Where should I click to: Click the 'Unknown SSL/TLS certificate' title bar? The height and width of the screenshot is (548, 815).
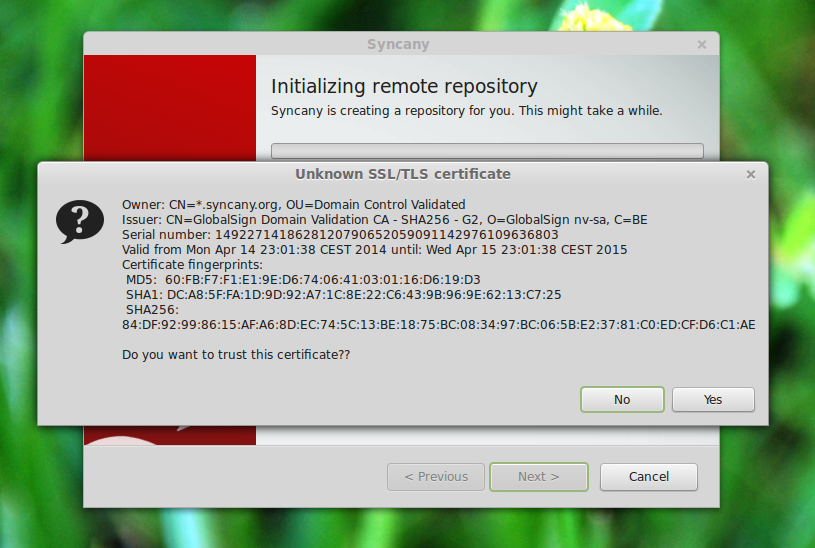[x=403, y=174]
